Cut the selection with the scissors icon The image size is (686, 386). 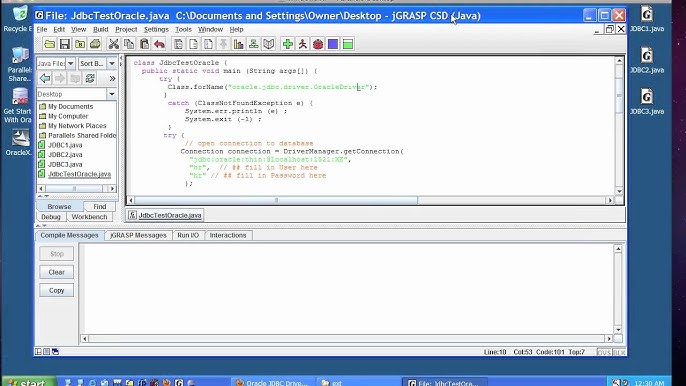coord(114,44)
